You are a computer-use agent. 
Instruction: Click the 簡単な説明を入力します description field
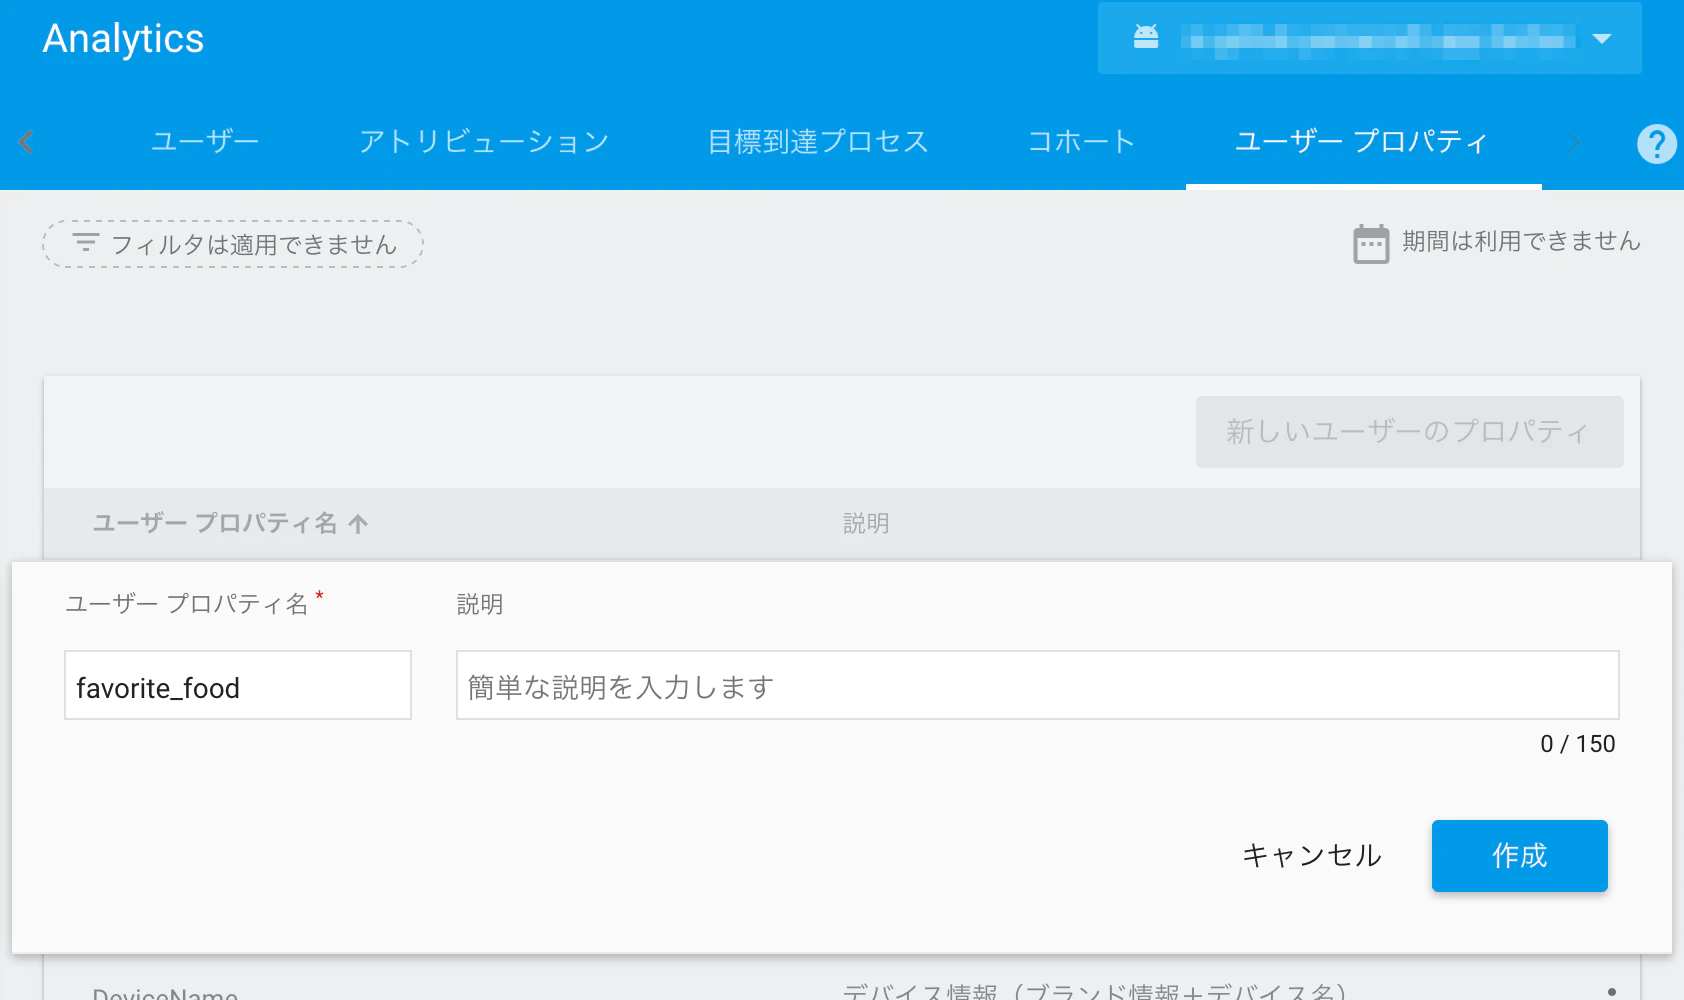point(1038,685)
